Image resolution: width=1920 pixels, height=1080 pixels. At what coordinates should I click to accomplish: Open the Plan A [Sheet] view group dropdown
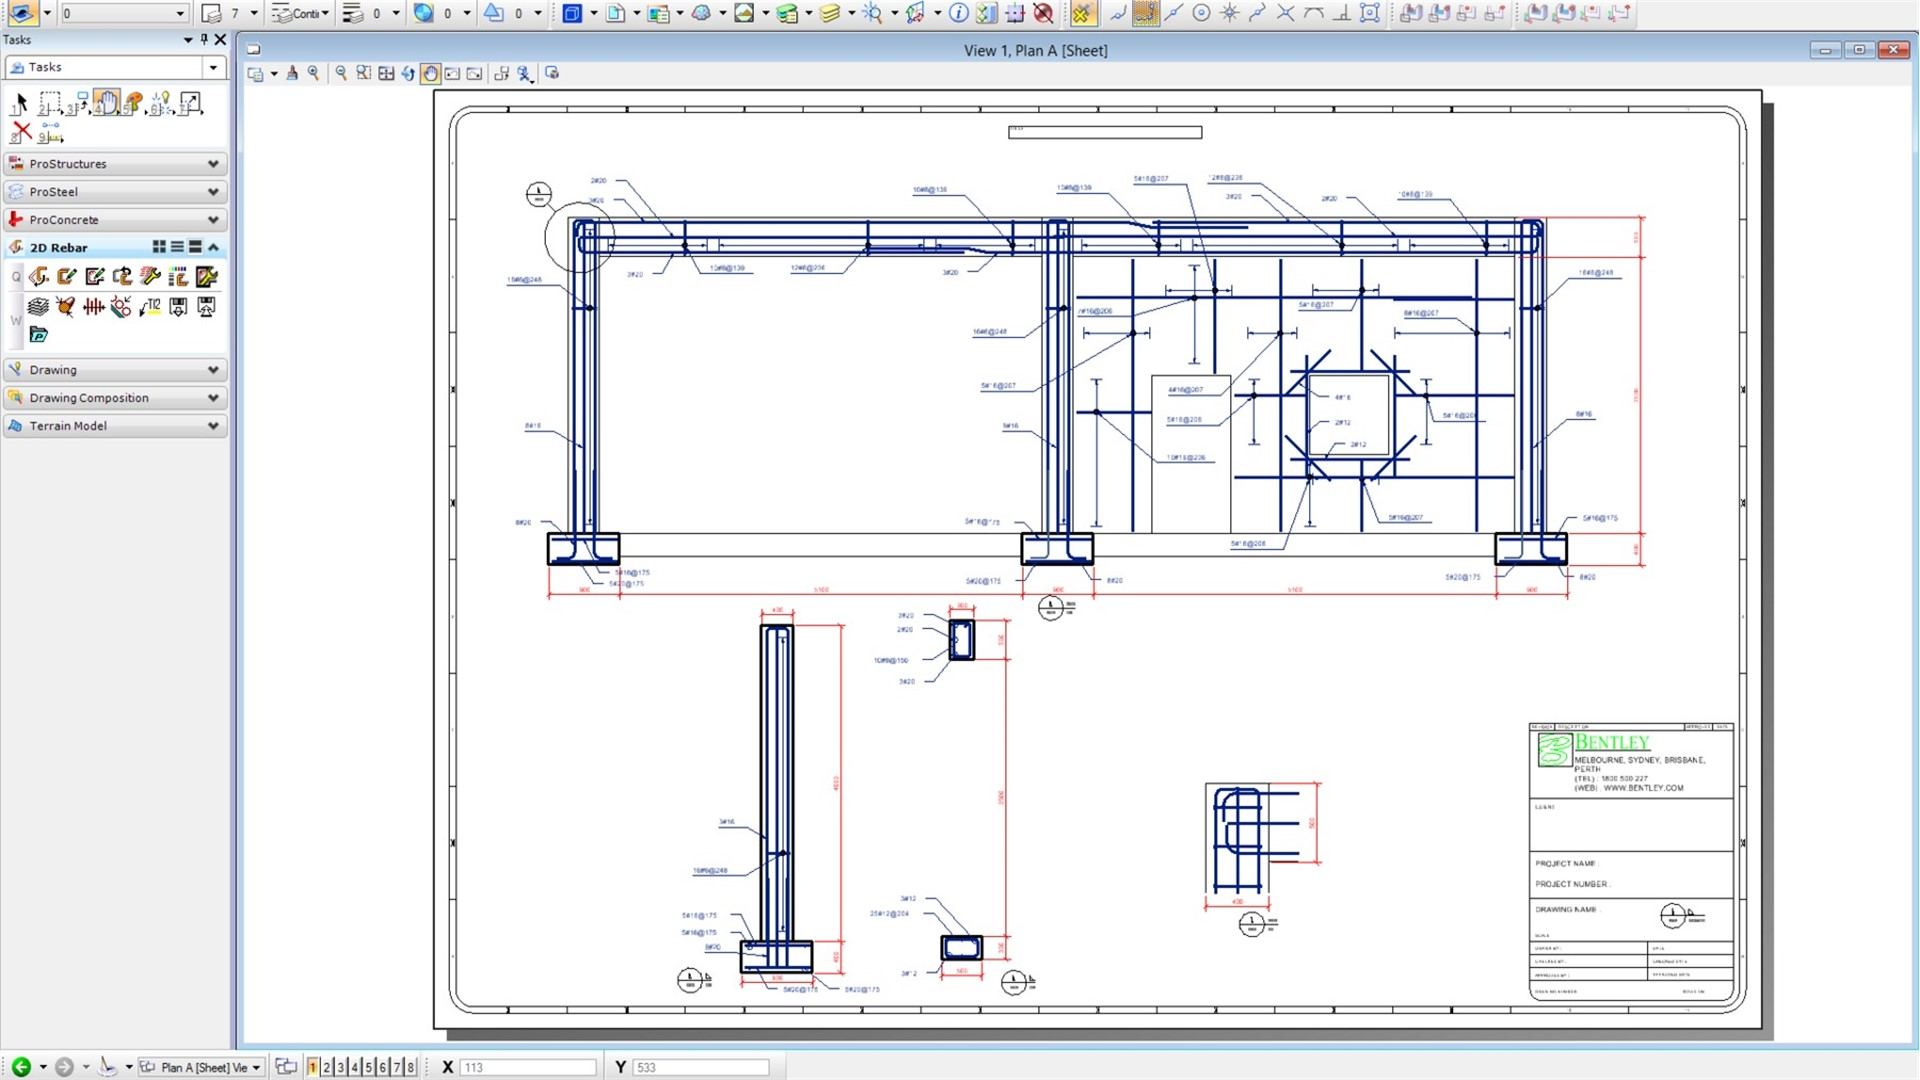point(256,1067)
